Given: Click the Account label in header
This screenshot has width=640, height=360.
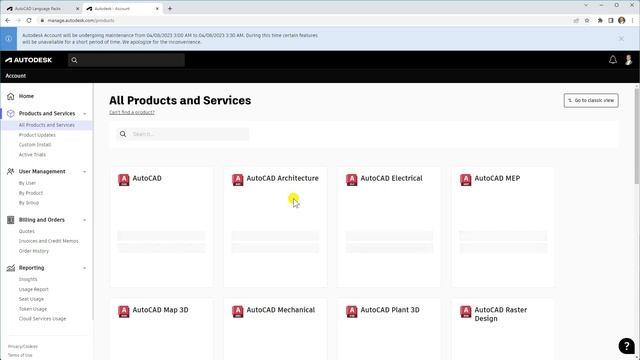Looking at the screenshot, I should click(16, 76).
